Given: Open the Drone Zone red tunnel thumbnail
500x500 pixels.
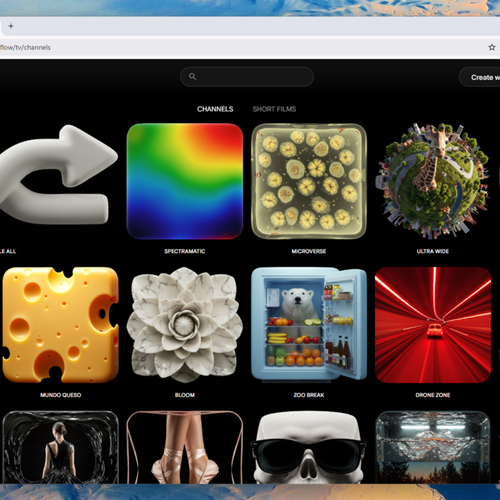Looking at the screenshot, I should (x=433, y=325).
